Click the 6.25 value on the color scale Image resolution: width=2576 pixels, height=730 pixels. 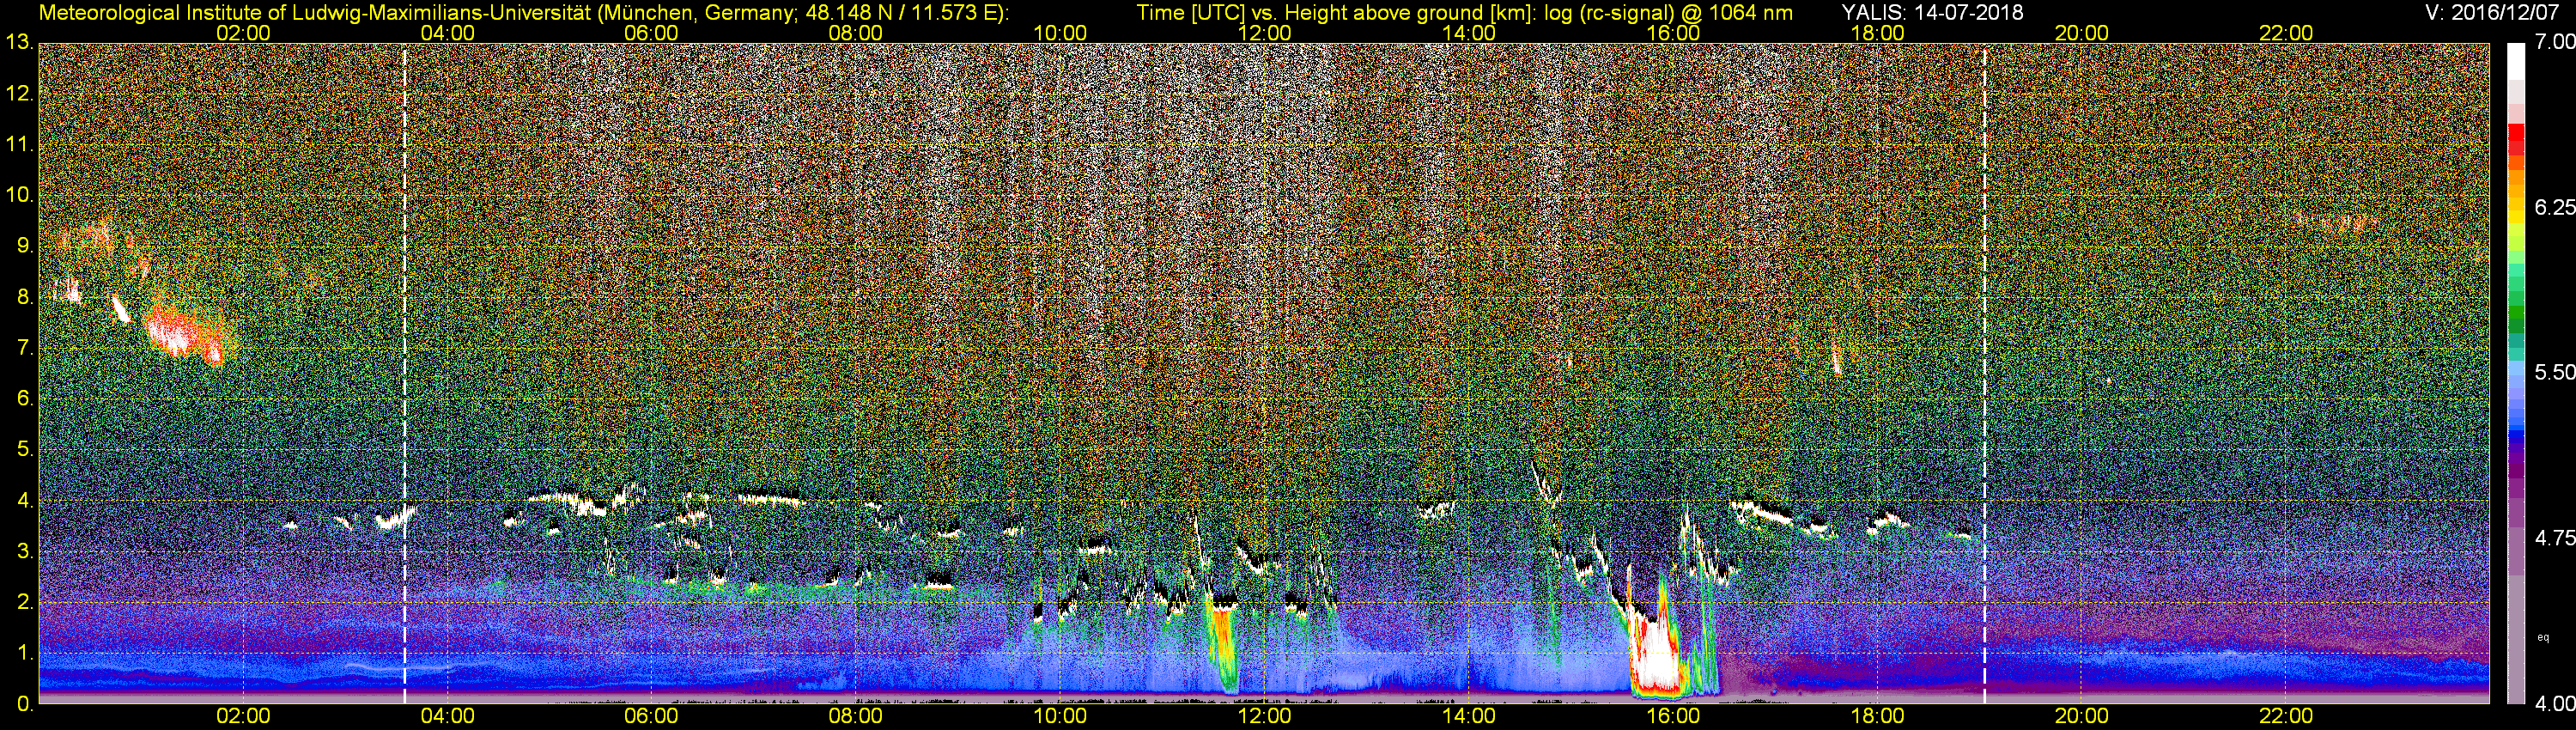point(2554,207)
